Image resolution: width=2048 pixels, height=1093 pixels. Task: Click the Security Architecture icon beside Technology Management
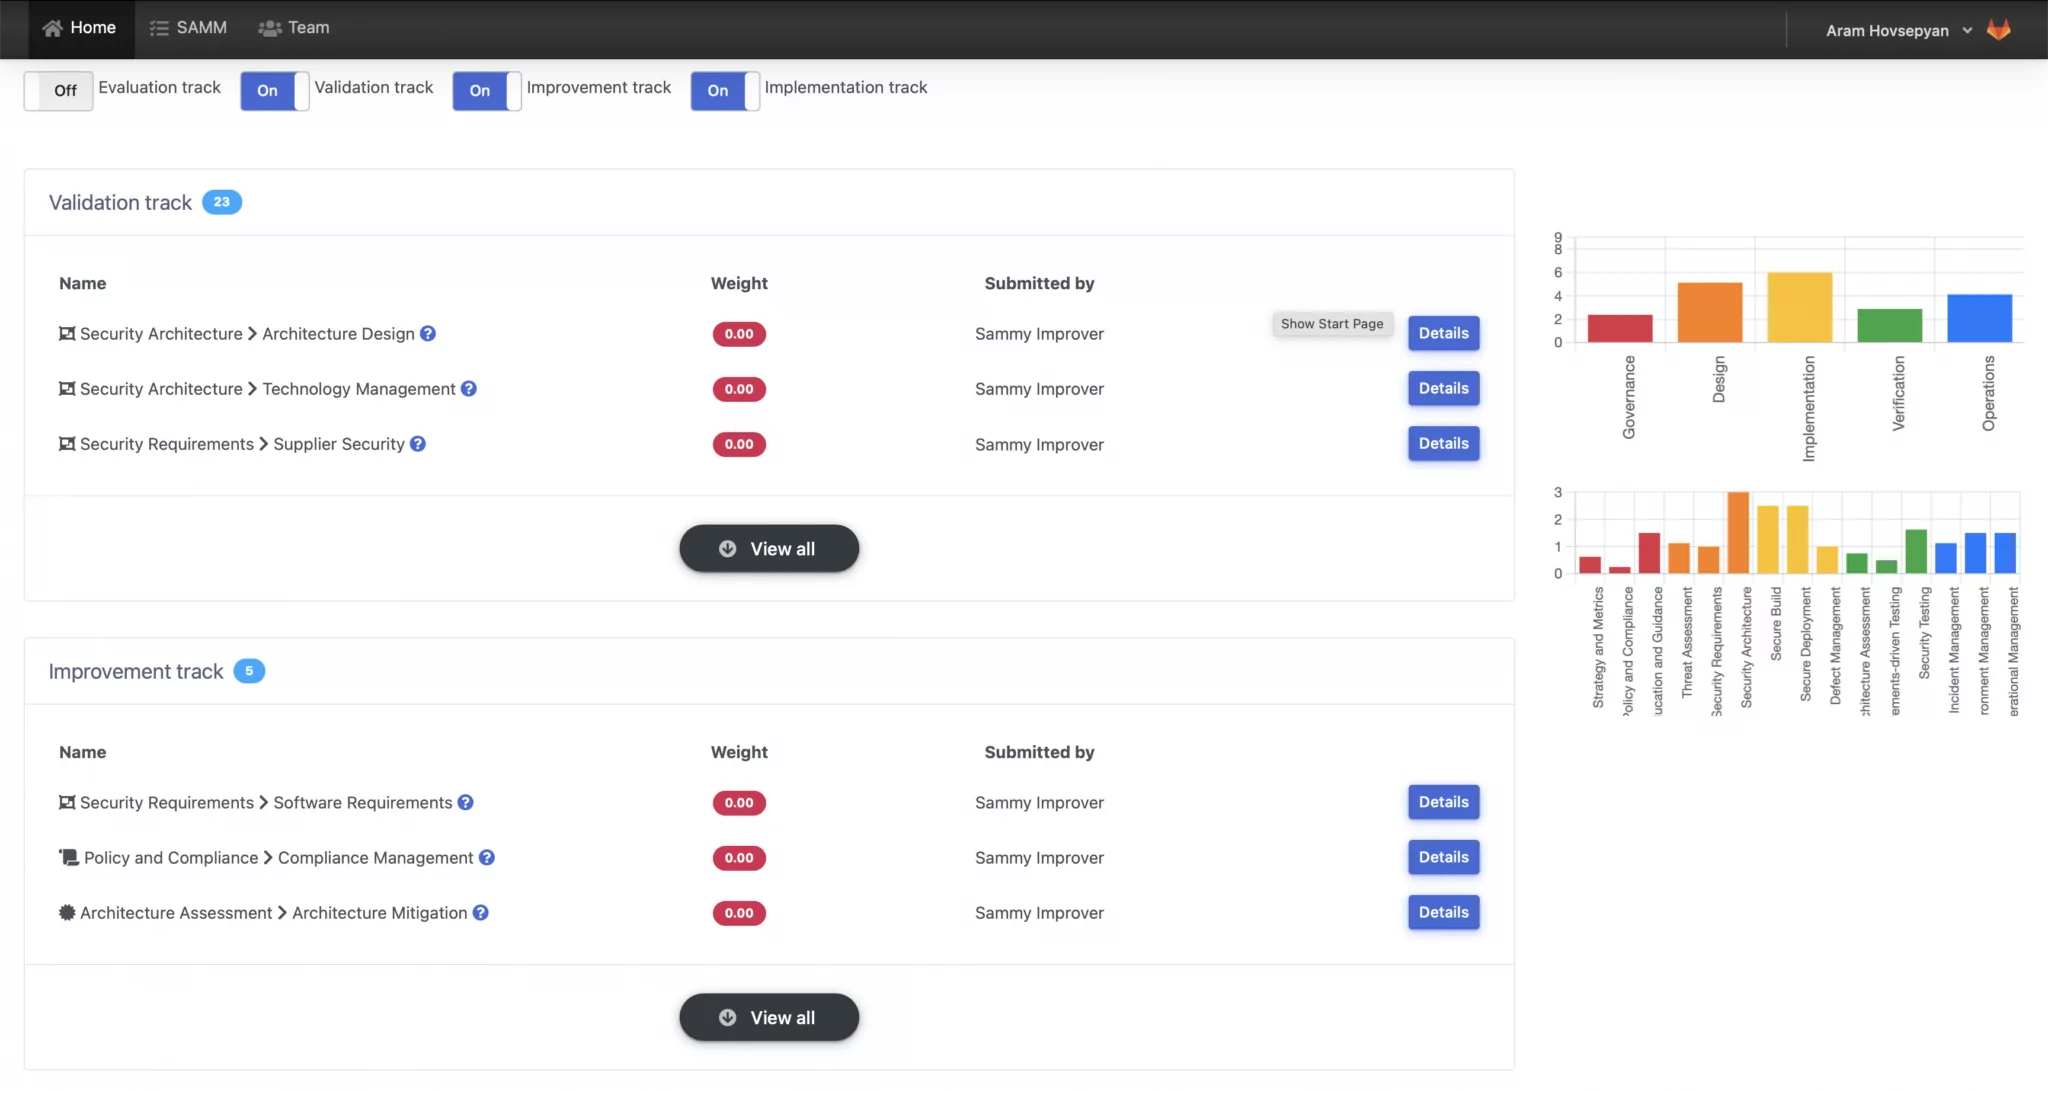click(67, 389)
